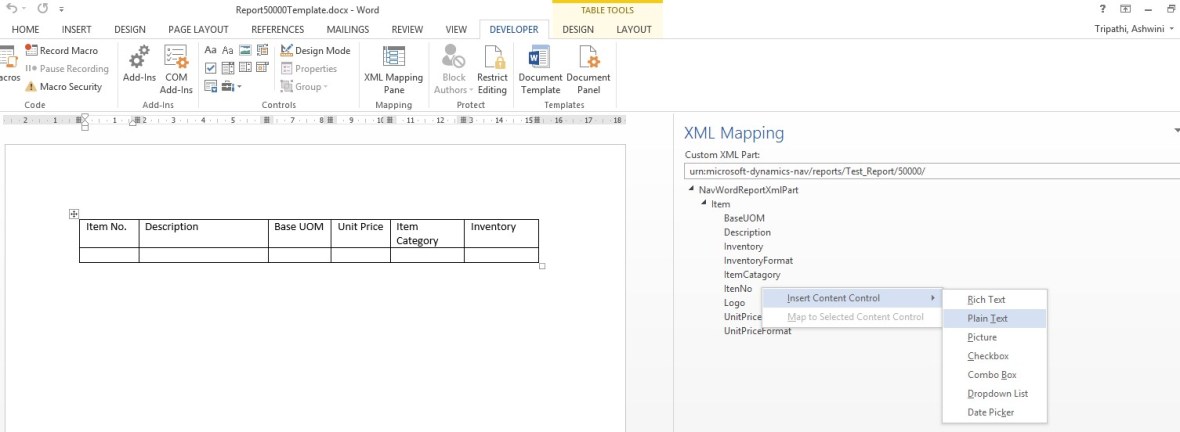The height and width of the screenshot is (432, 1180).
Task: Select Plain Text from the submenu
Action: [987, 318]
